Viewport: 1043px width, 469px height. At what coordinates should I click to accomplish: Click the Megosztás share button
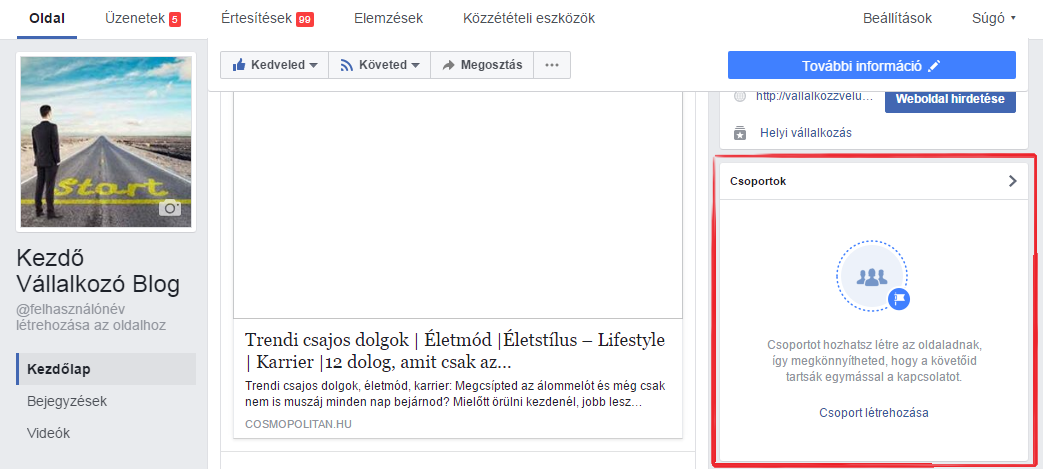(x=482, y=65)
